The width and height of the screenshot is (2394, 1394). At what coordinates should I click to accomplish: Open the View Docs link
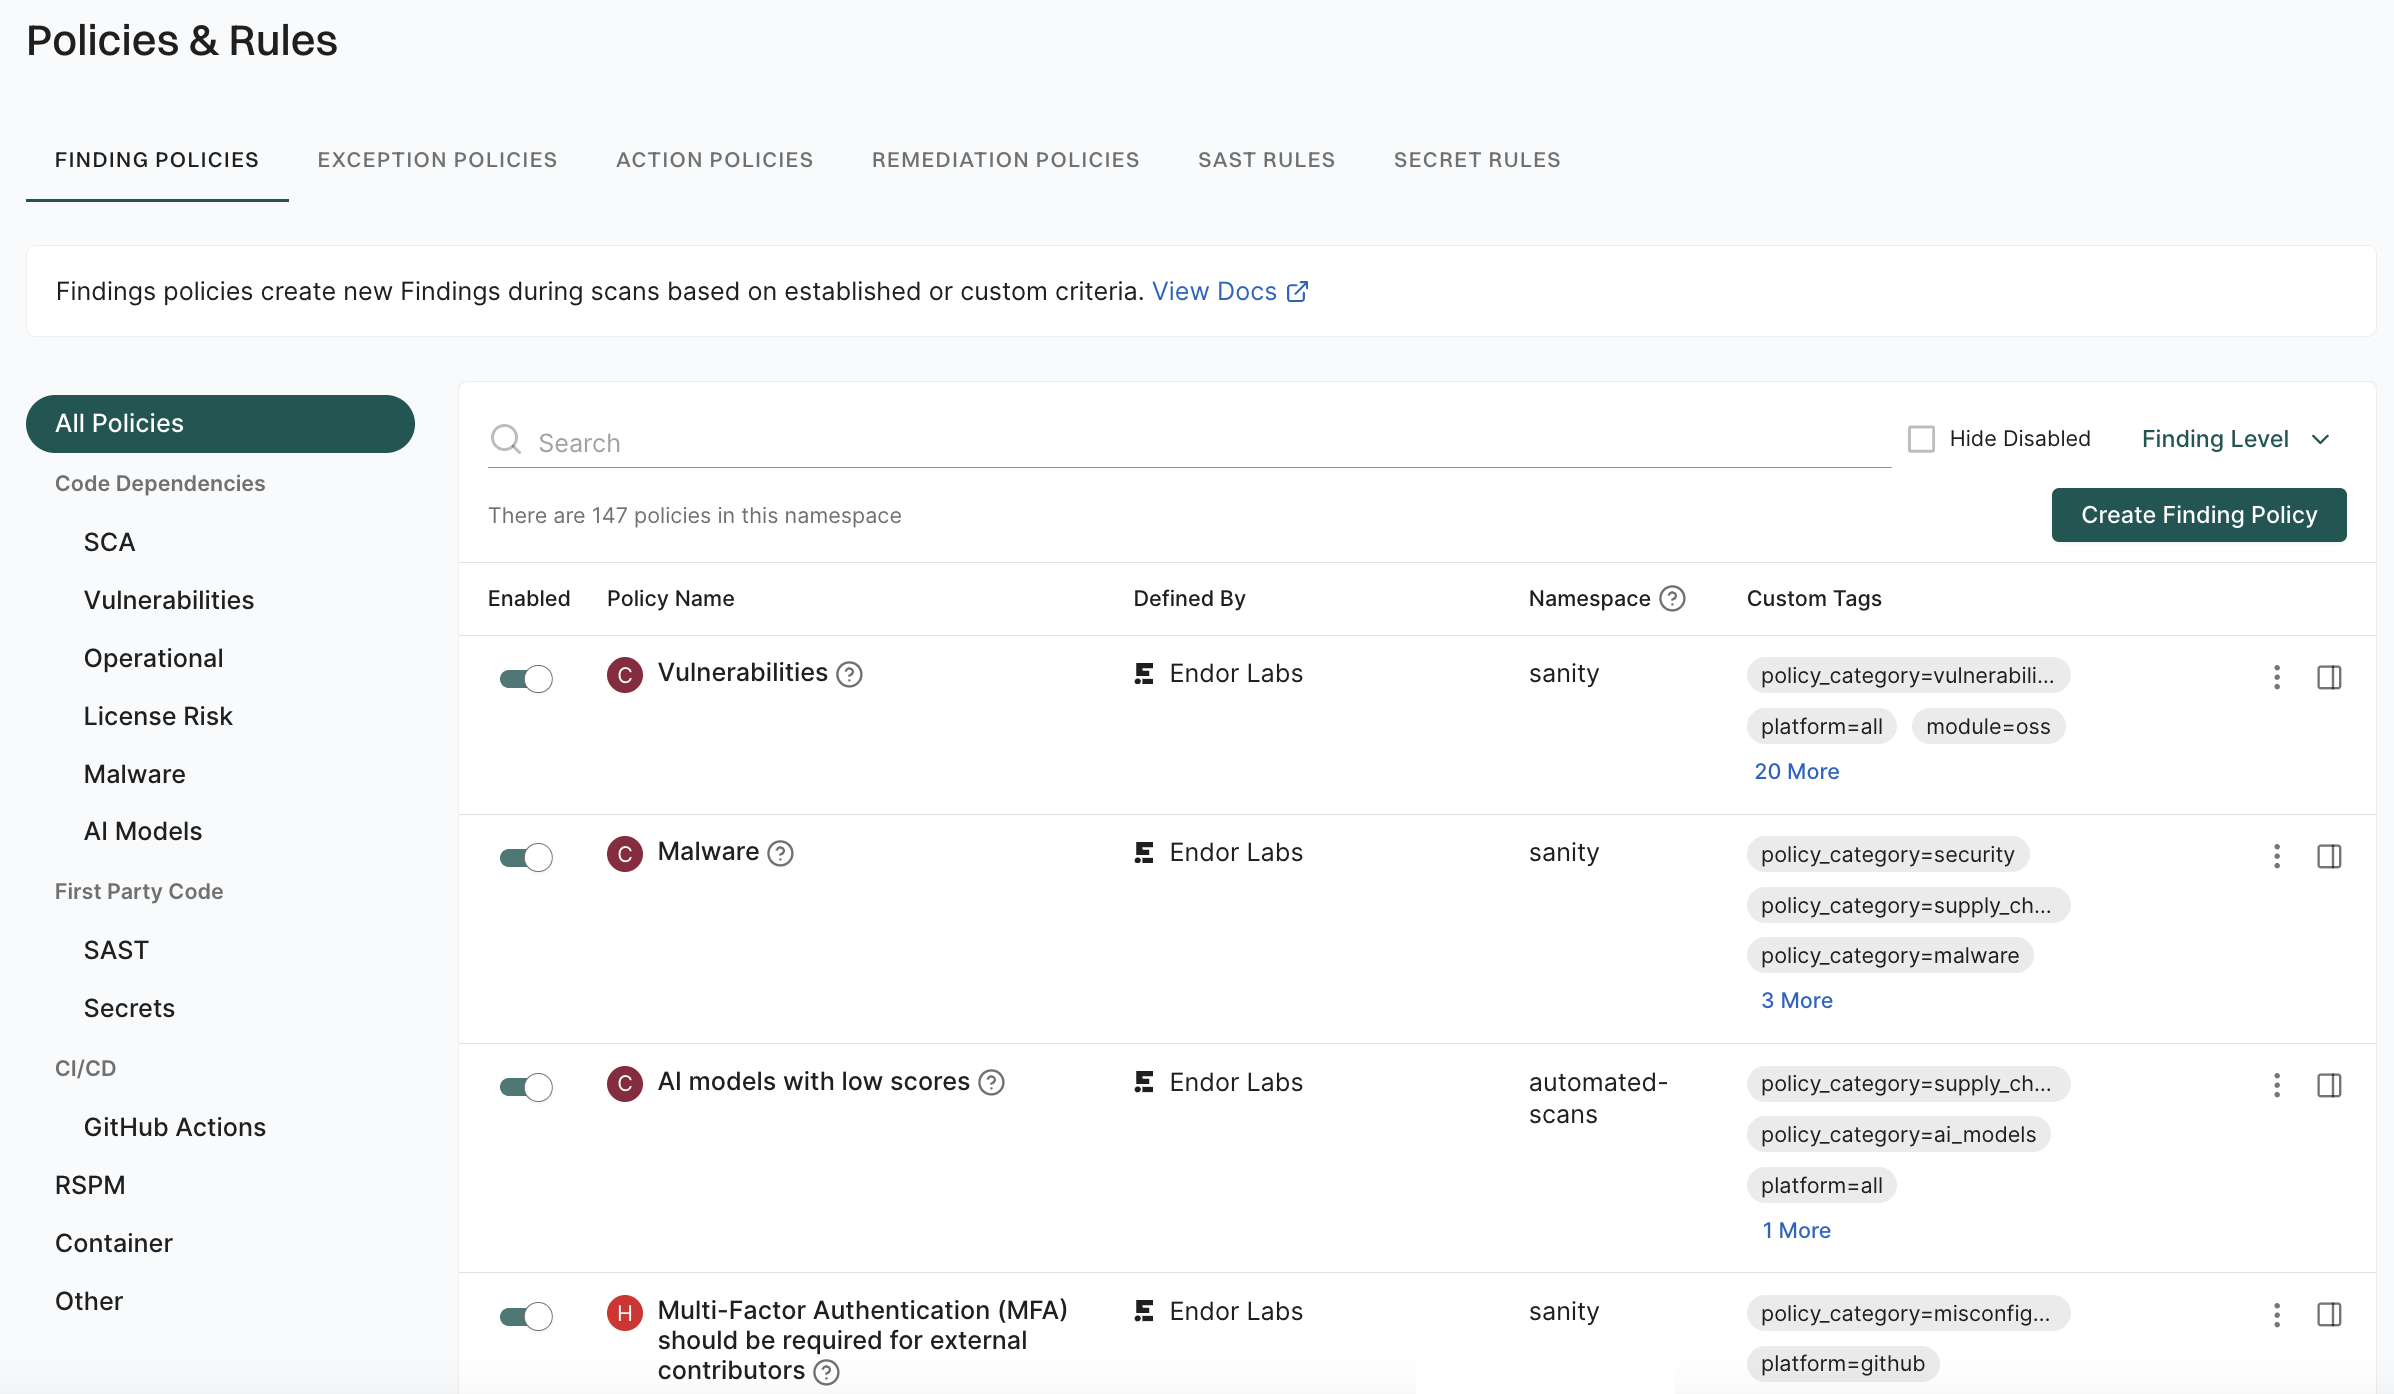[1229, 291]
